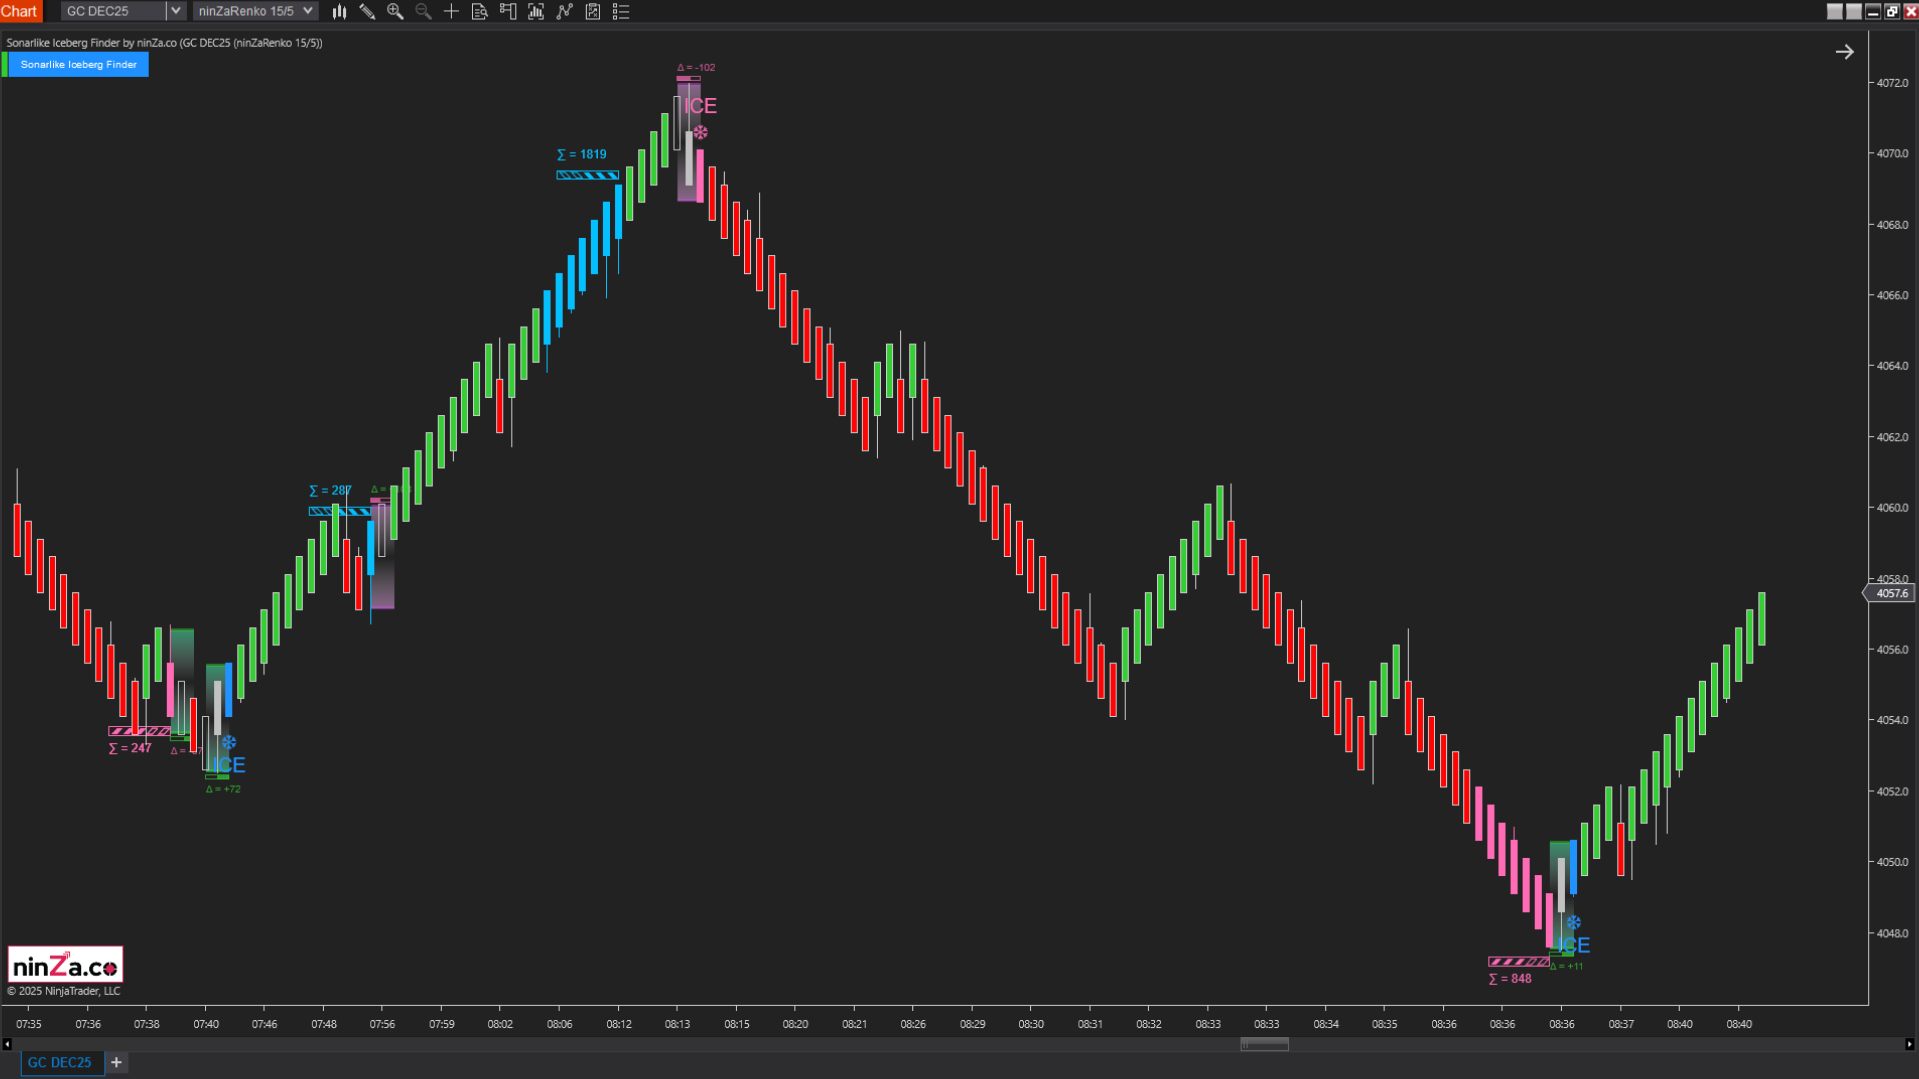This screenshot has width=1919, height=1079.
Task: Enable the Crosshair tool
Action: point(451,11)
